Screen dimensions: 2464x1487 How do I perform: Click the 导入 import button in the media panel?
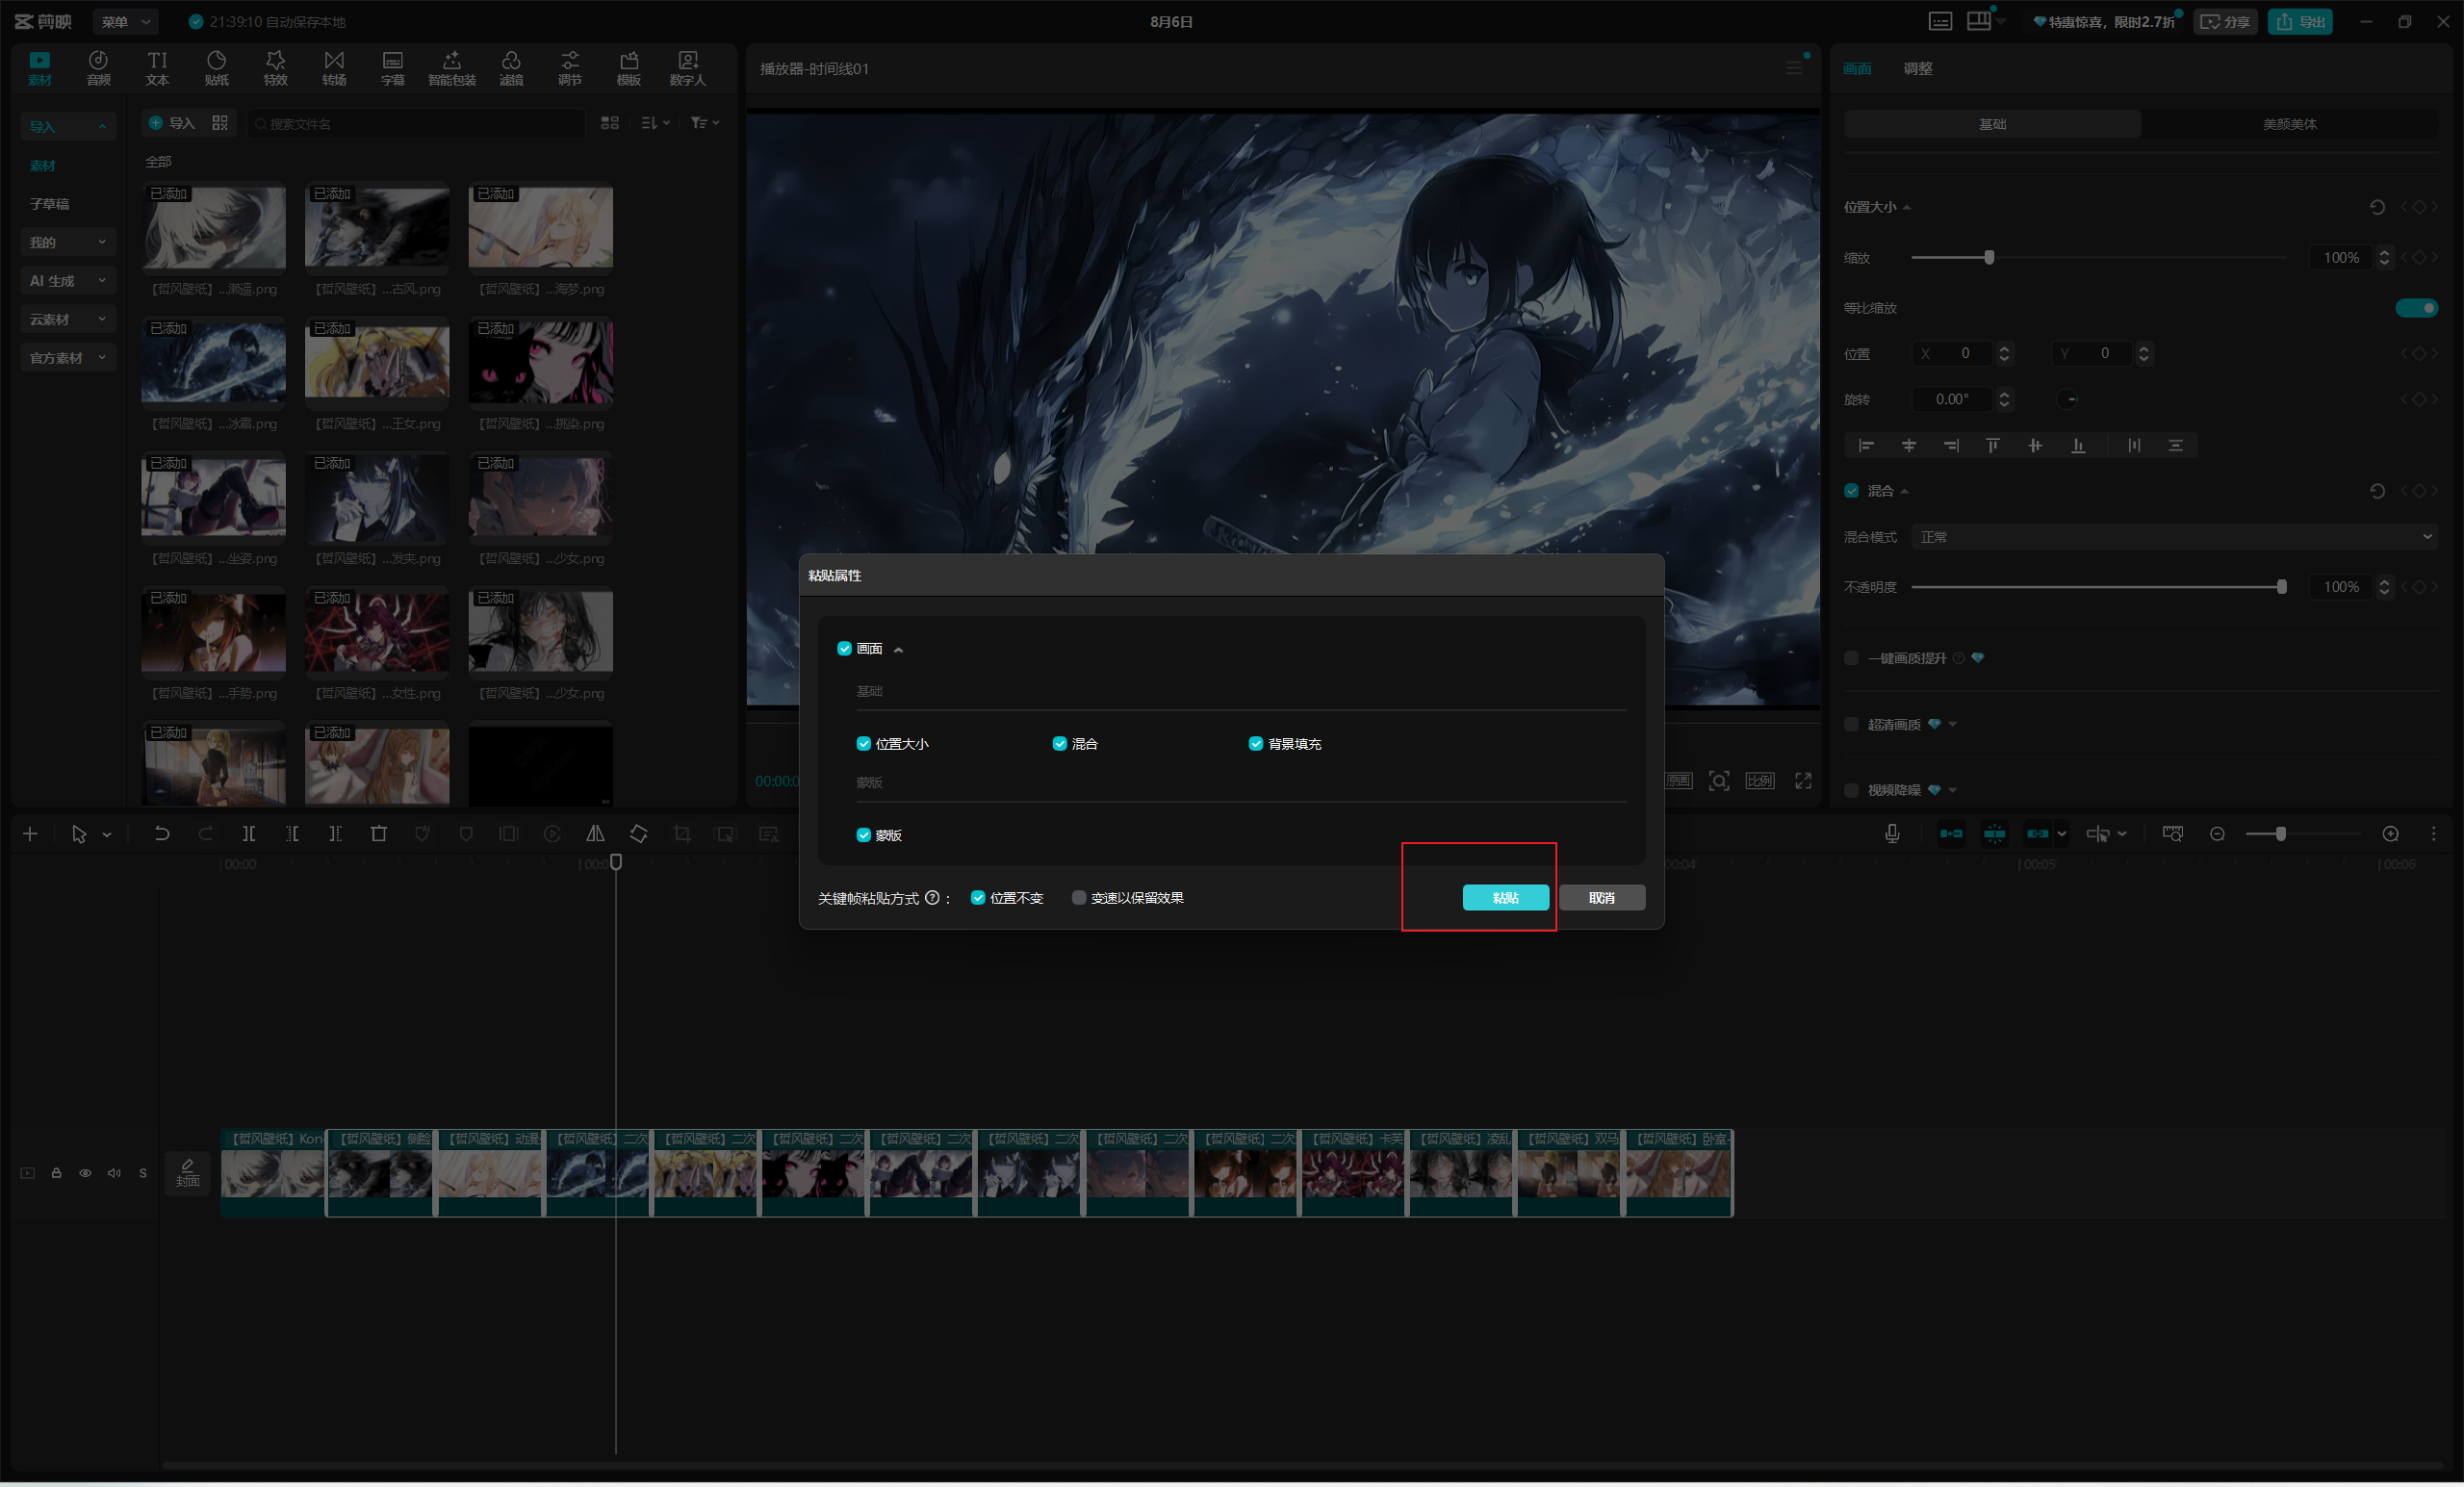(171, 123)
